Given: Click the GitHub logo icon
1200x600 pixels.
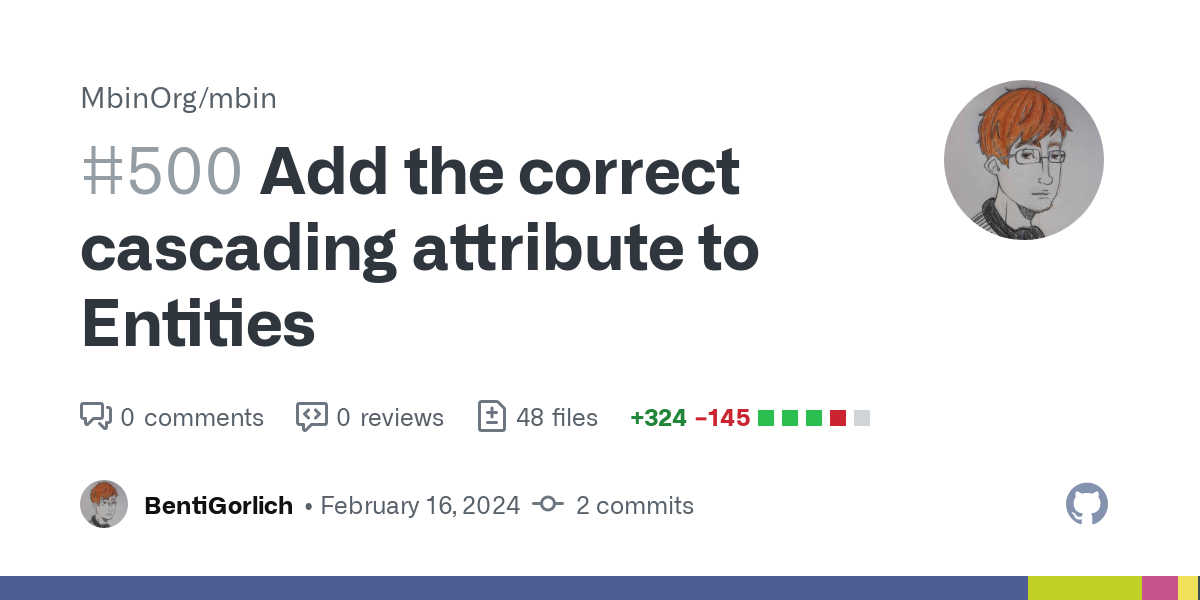Looking at the screenshot, I should (x=1087, y=504).
